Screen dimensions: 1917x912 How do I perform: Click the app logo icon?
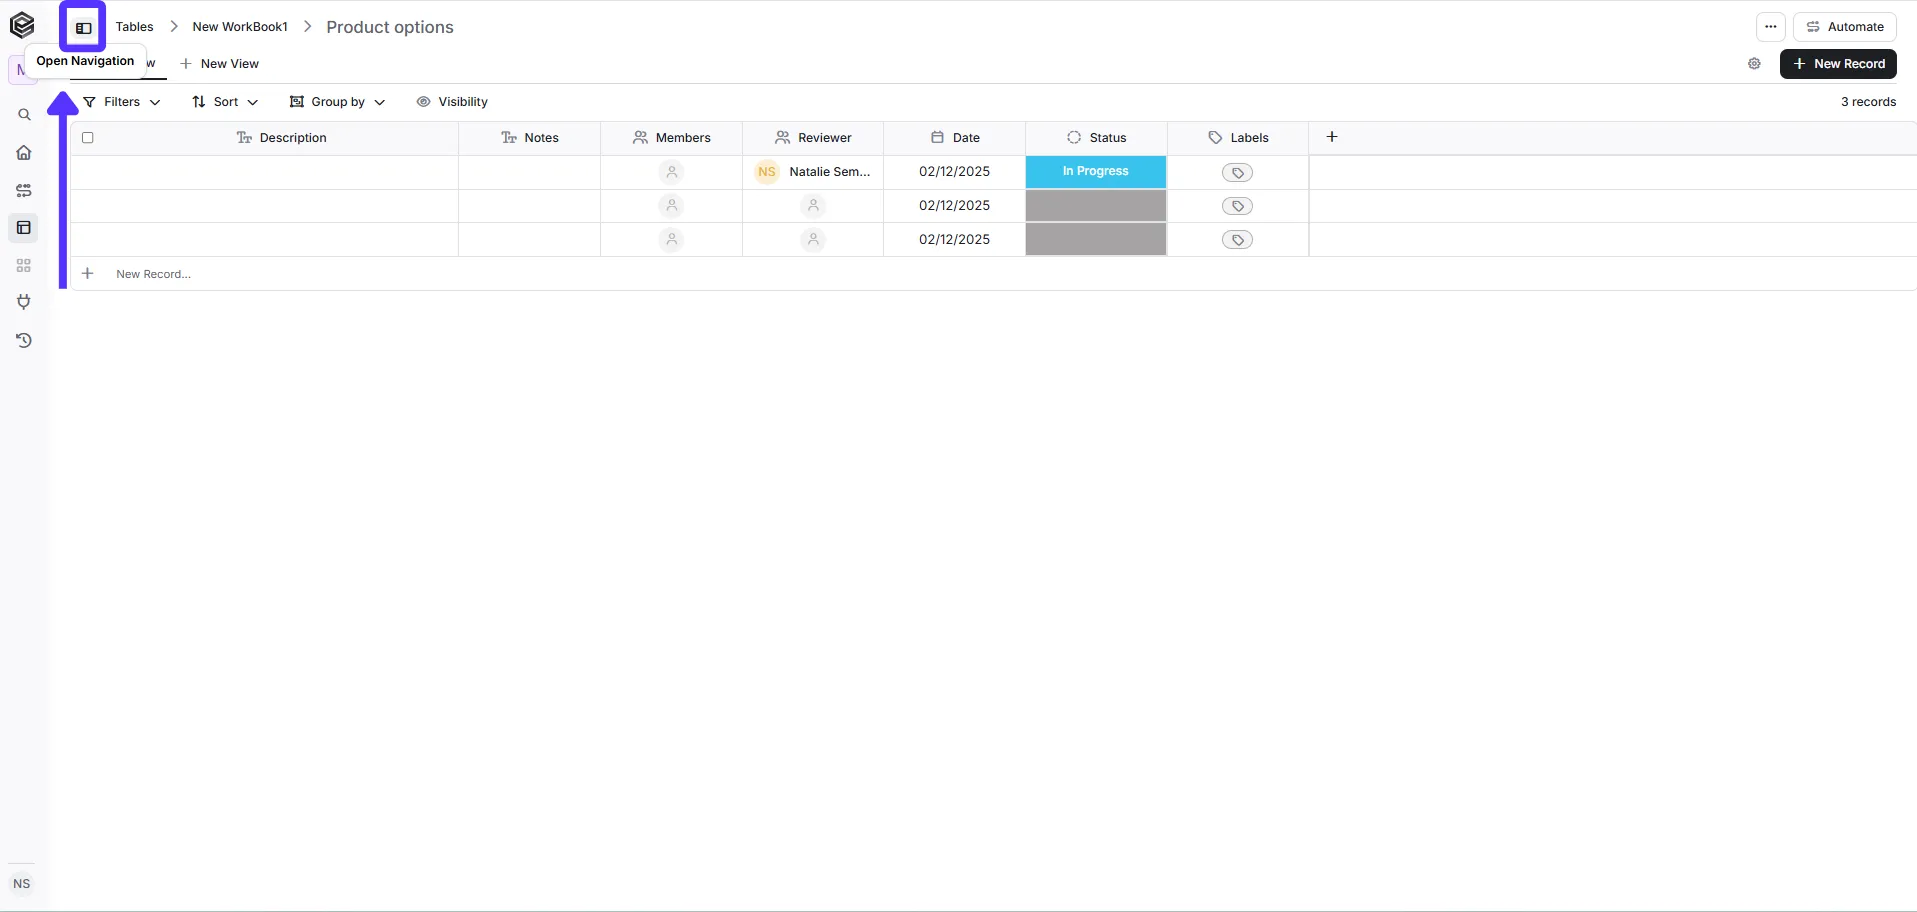click(x=22, y=25)
